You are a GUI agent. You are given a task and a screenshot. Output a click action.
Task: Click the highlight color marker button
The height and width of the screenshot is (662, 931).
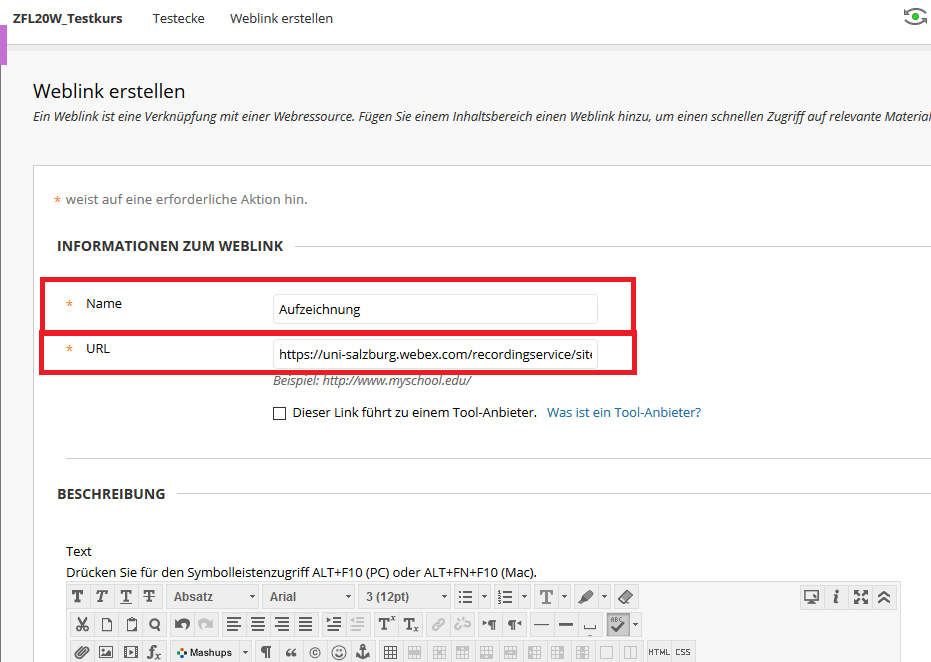click(586, 597)
